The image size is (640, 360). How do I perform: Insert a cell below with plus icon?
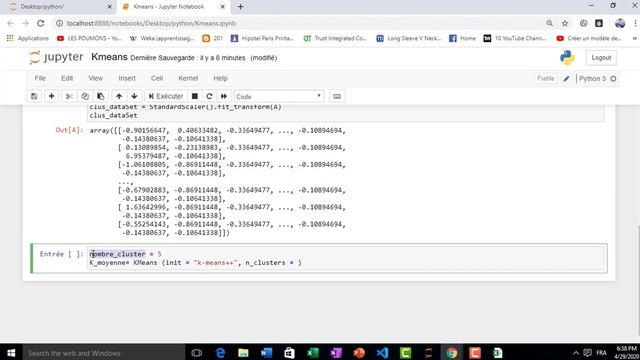51,96
